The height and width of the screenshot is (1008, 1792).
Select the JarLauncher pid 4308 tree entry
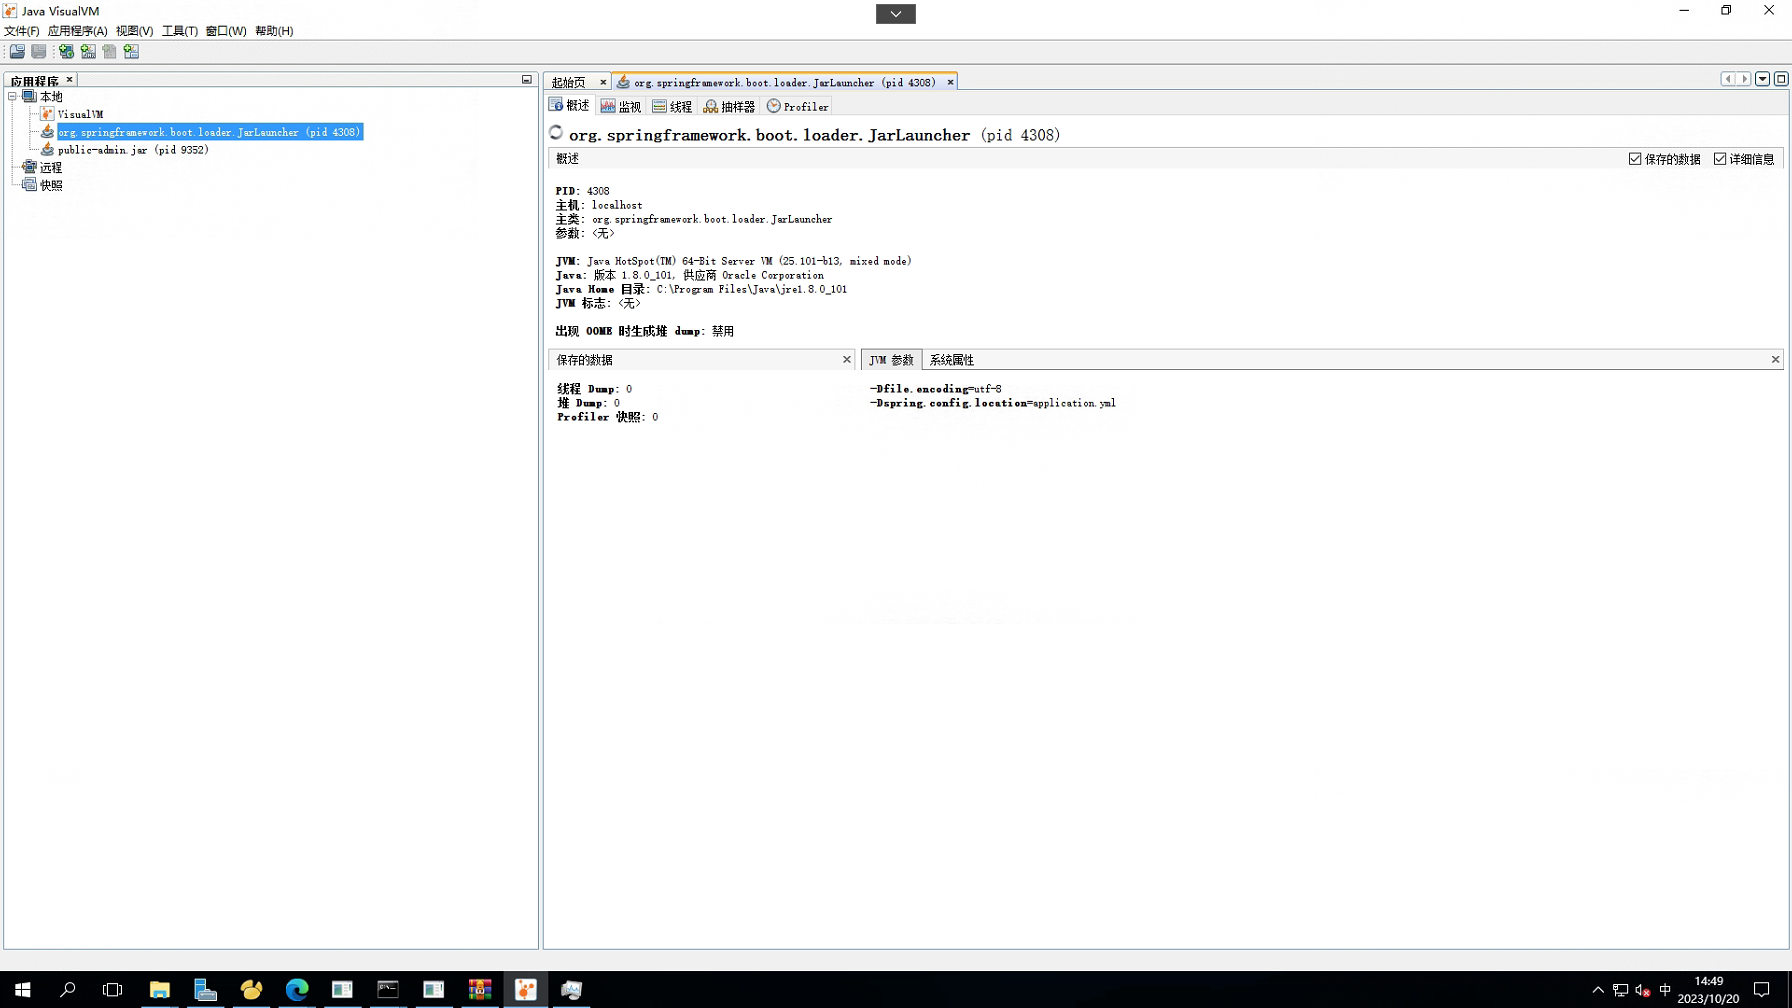[x=209, y=132]
